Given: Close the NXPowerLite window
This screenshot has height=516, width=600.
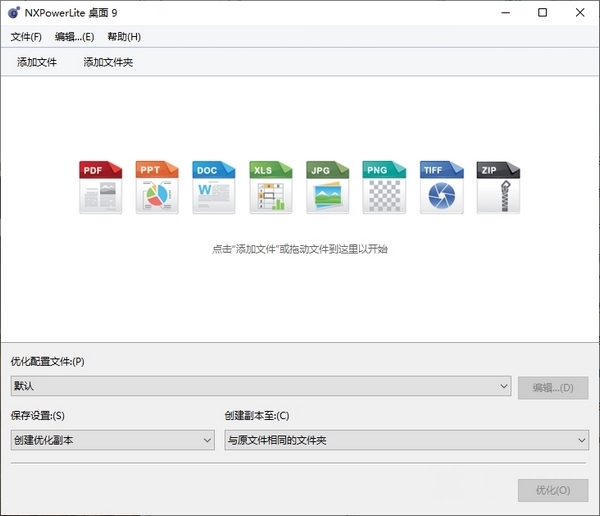Looking at the screenshot, I should [x=580, y=13].
